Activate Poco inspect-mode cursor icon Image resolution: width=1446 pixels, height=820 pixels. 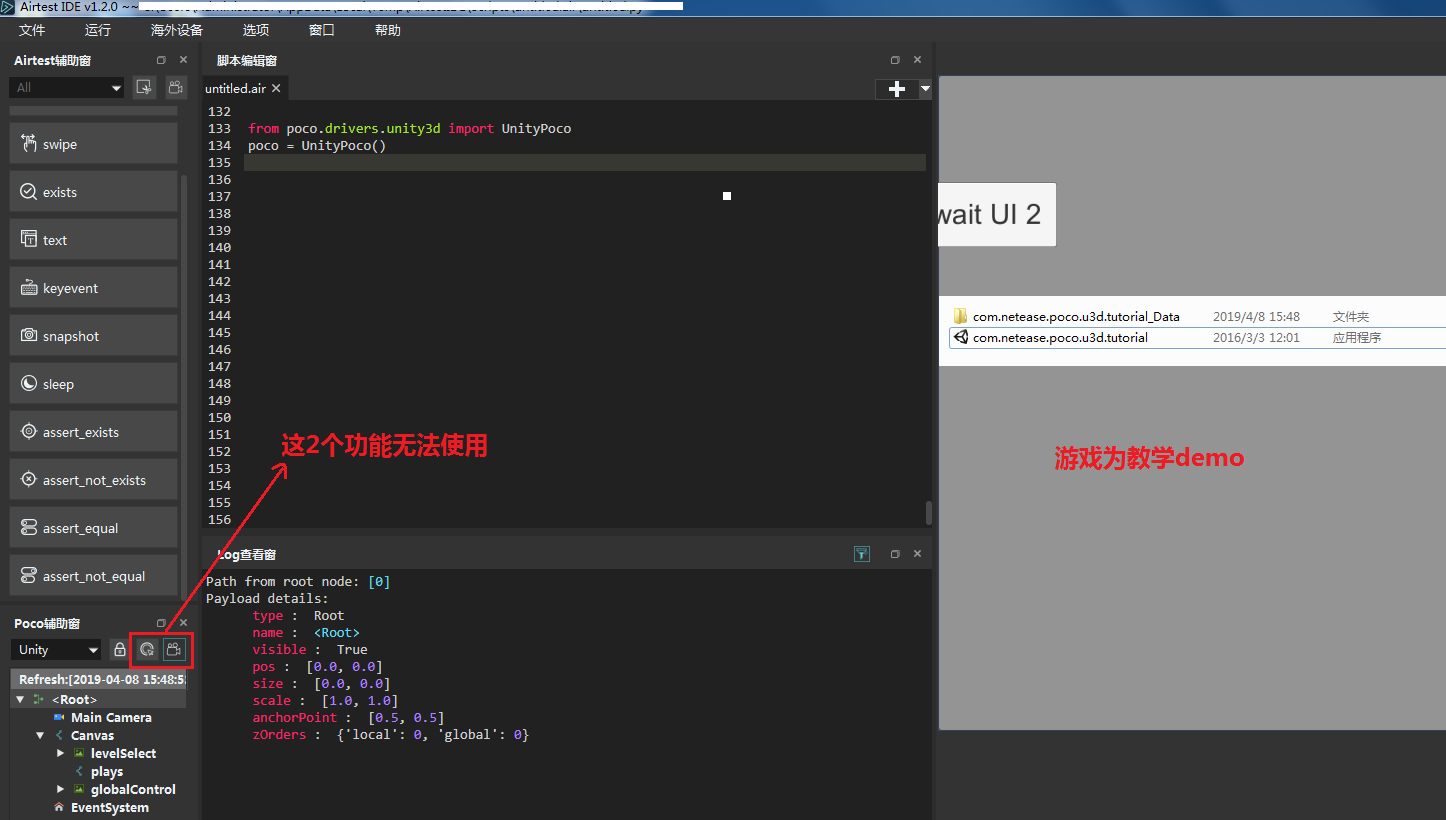147,649
